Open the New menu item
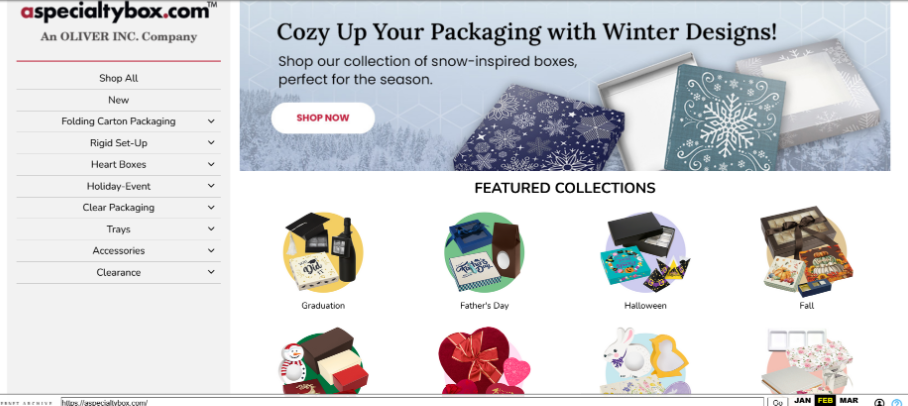This screenshot has height=406, width=908. [119, 100]
